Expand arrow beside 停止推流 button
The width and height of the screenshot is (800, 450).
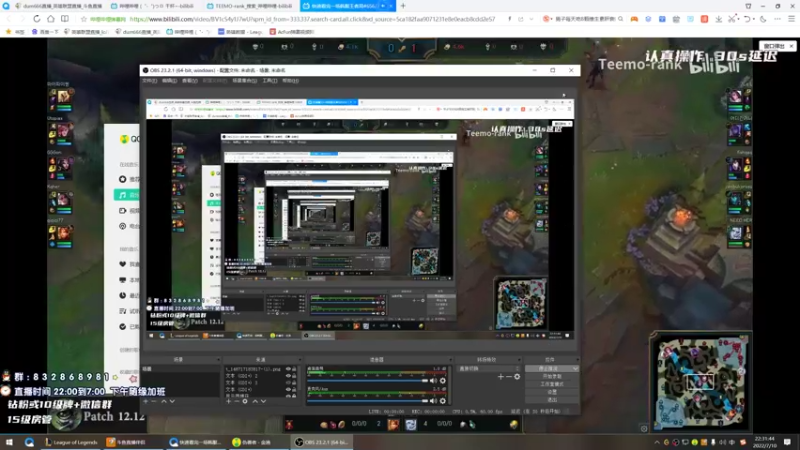coord(574,368)
